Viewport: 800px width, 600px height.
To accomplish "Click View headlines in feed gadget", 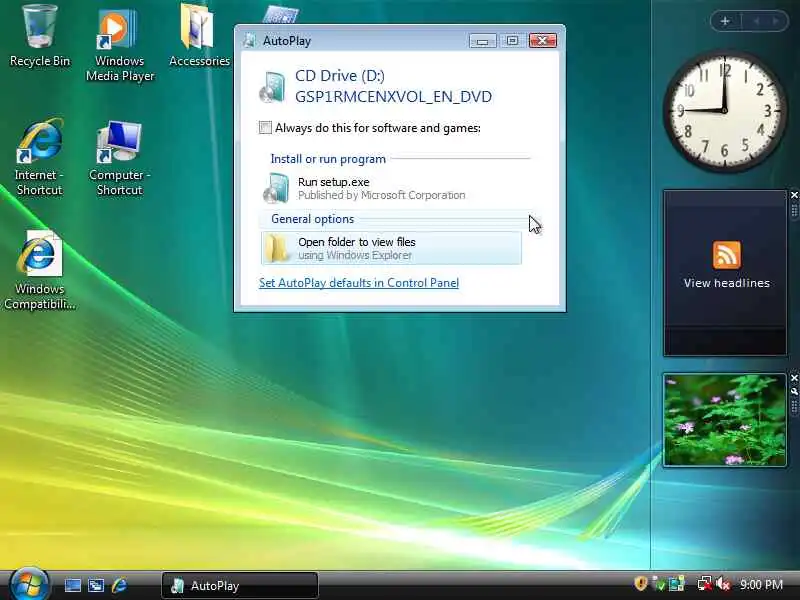I will [x=727, y=283].
